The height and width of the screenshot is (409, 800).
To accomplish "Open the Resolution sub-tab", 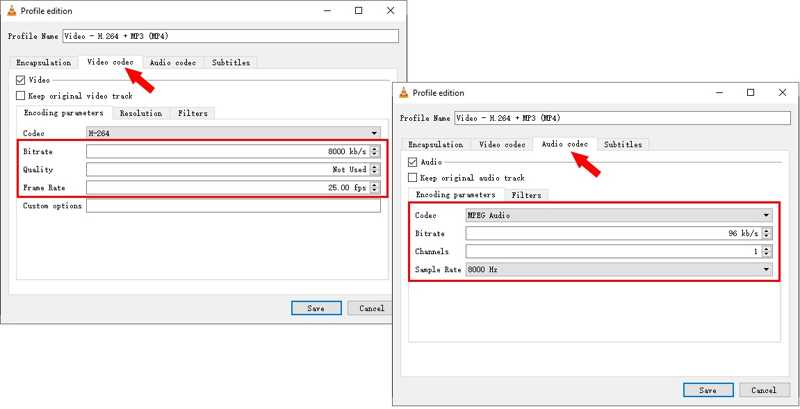I will 141,113.
